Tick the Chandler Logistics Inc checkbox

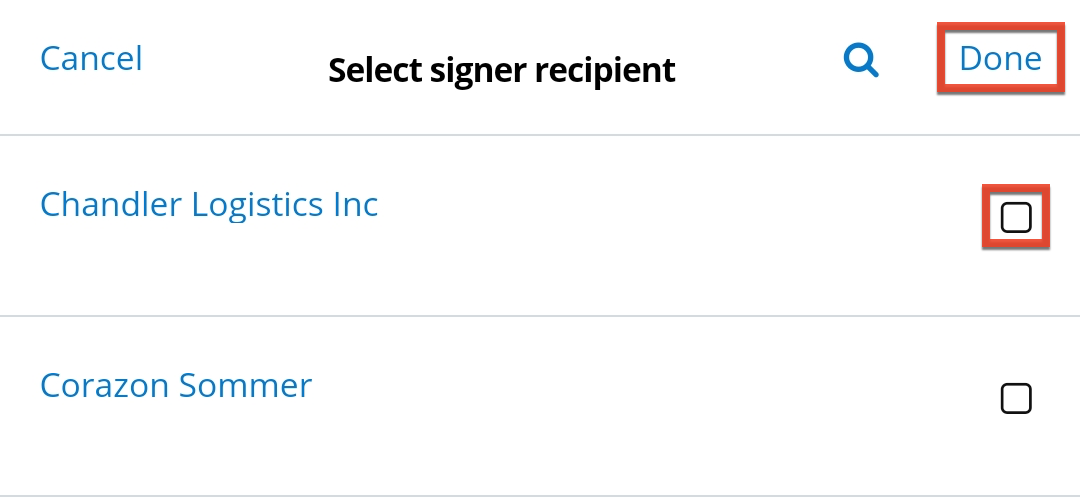point(1016,217)
